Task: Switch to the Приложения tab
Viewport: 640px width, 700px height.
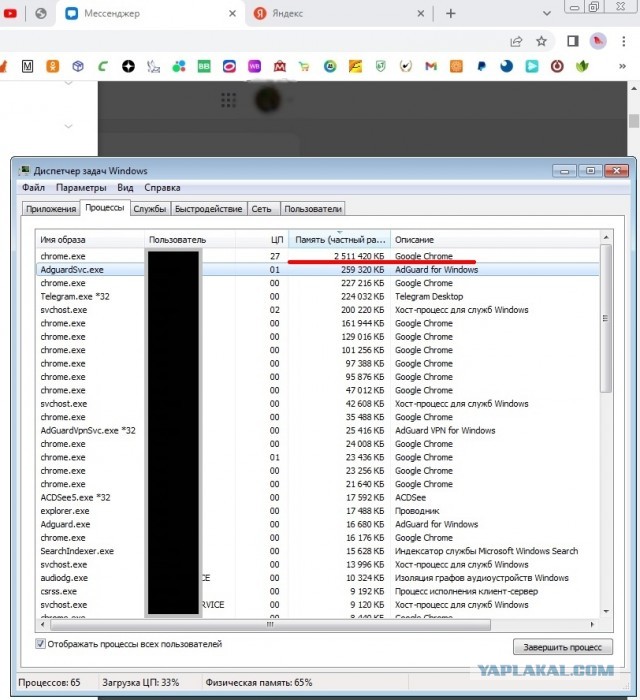Action: 51,209
